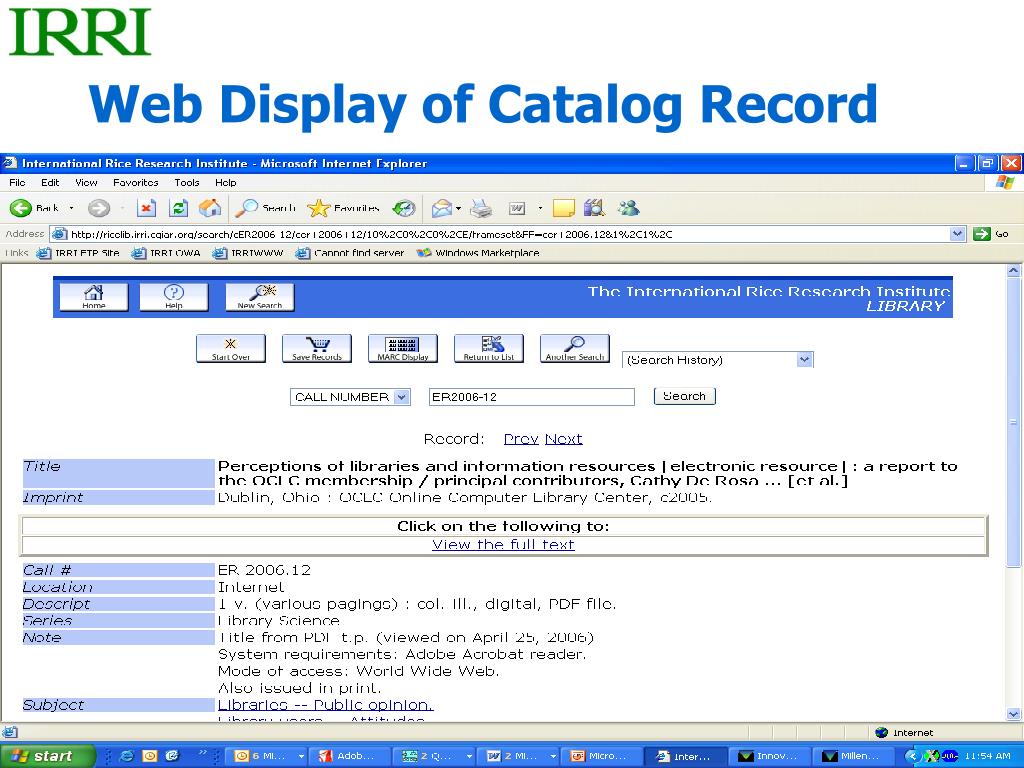Image resolution: width=1024 pixels, height=768 pixels.
Task: Click the green Go arrow button
Action: (982, 233)
